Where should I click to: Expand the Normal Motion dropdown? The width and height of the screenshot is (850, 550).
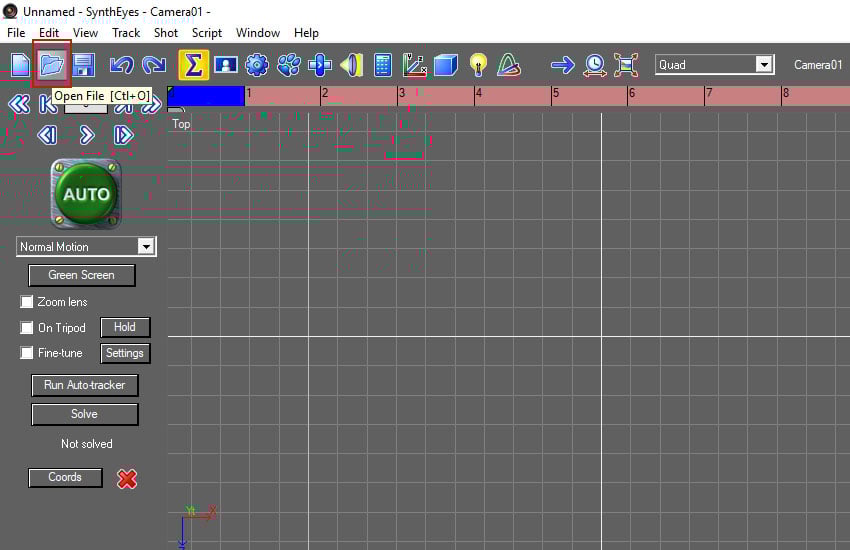tap(146, 247)
